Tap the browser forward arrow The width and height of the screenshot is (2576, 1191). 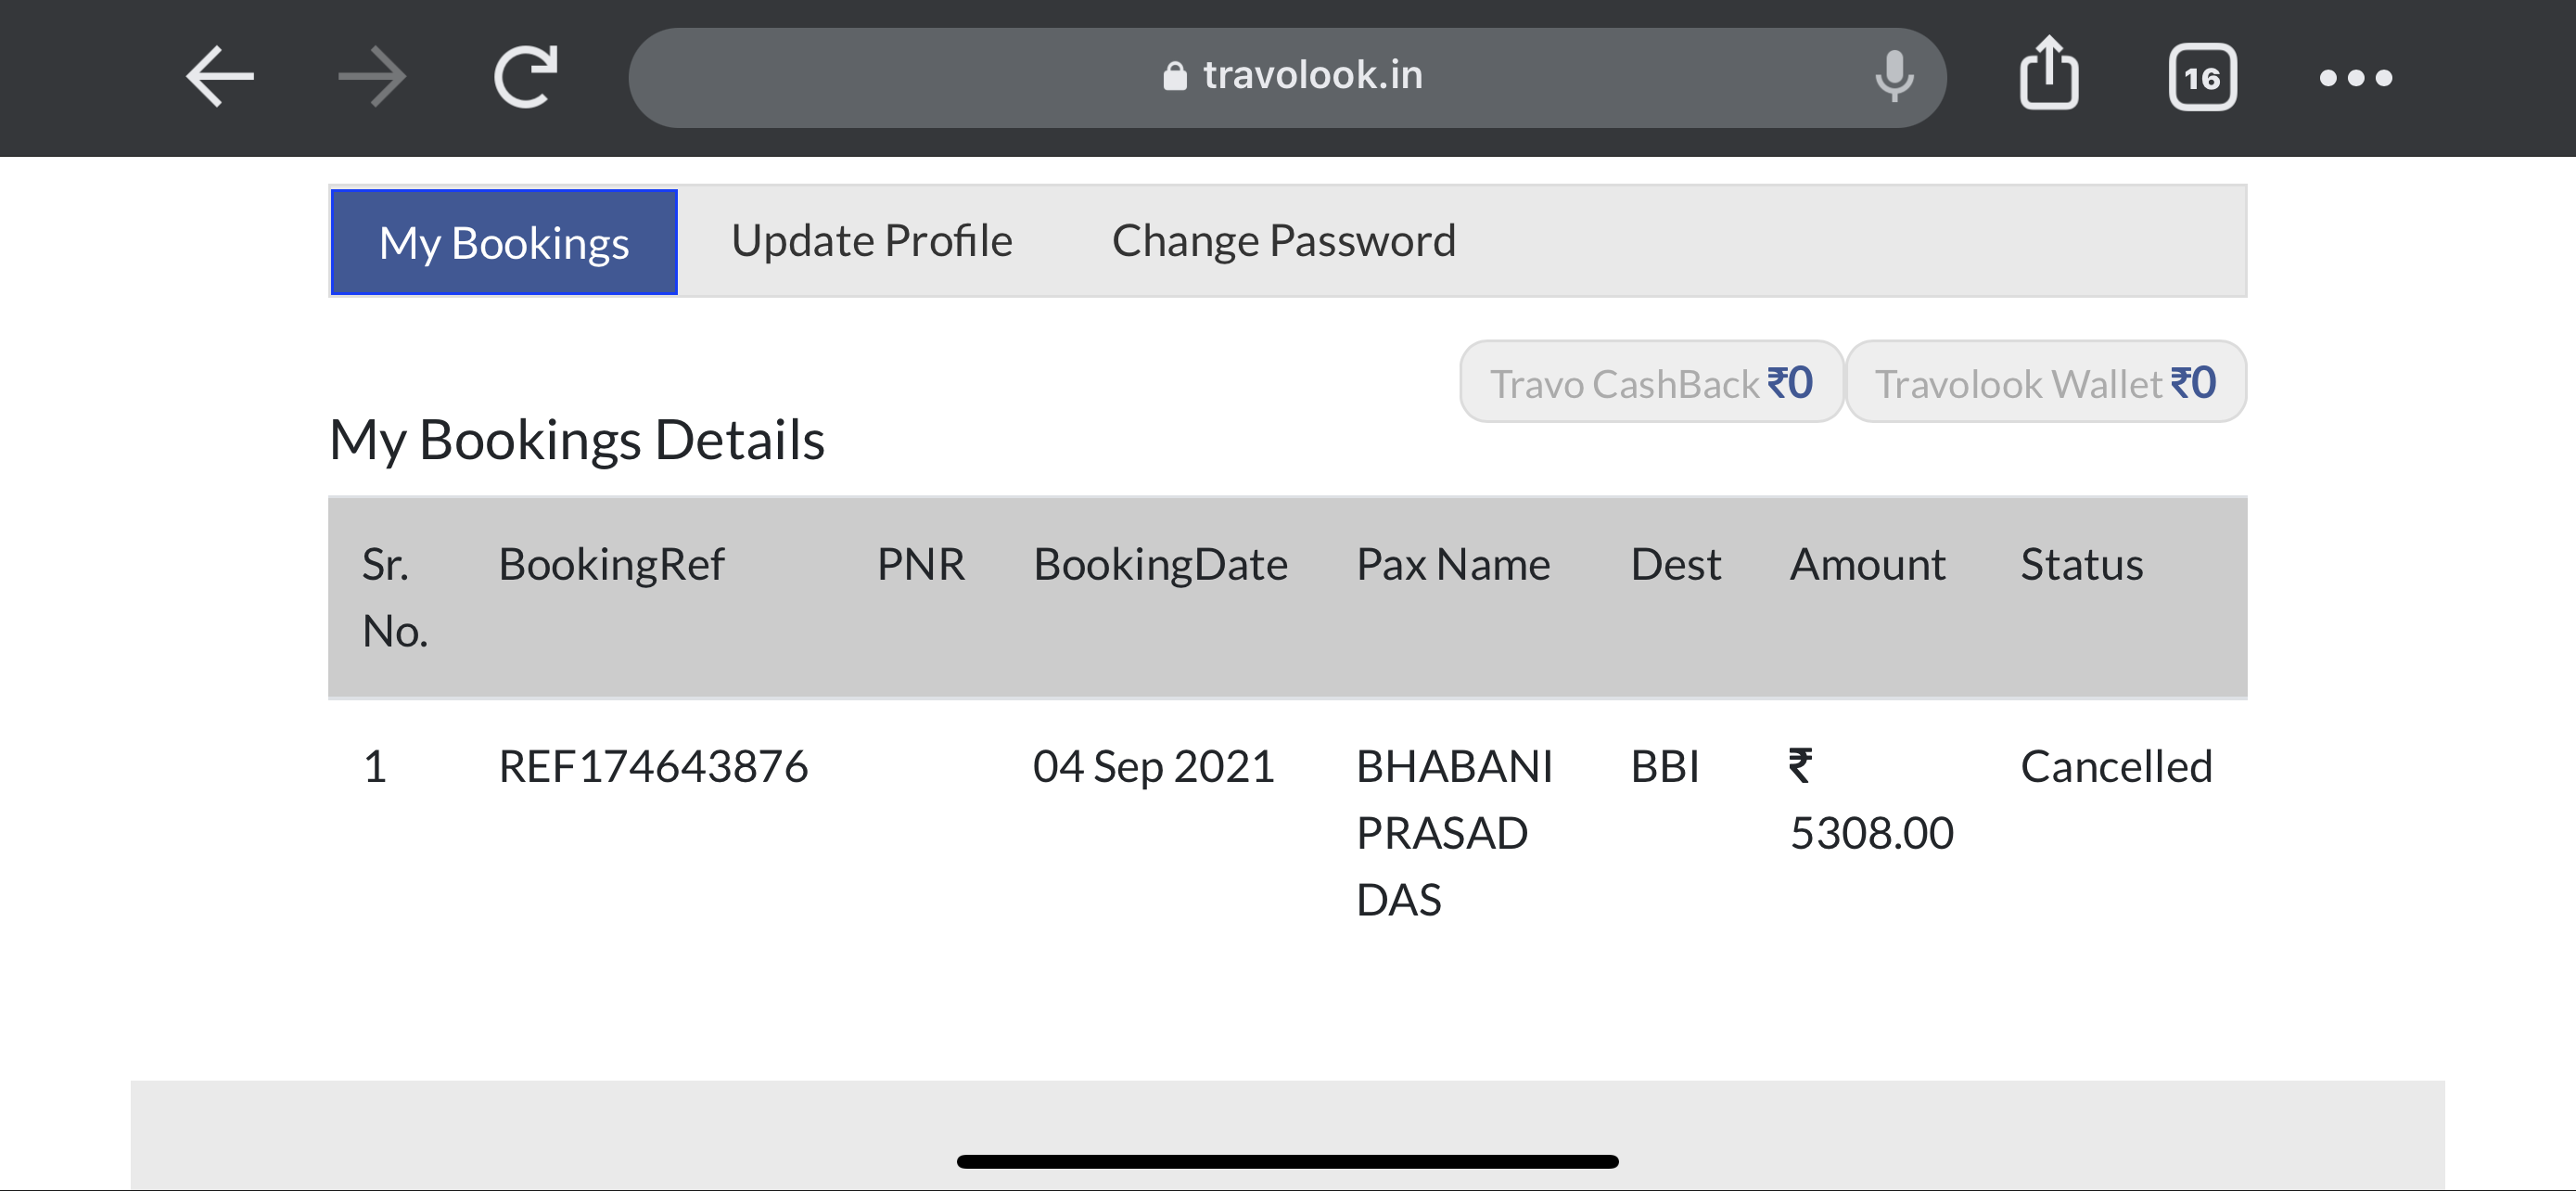pyautogui.click(x=372, y=76)
